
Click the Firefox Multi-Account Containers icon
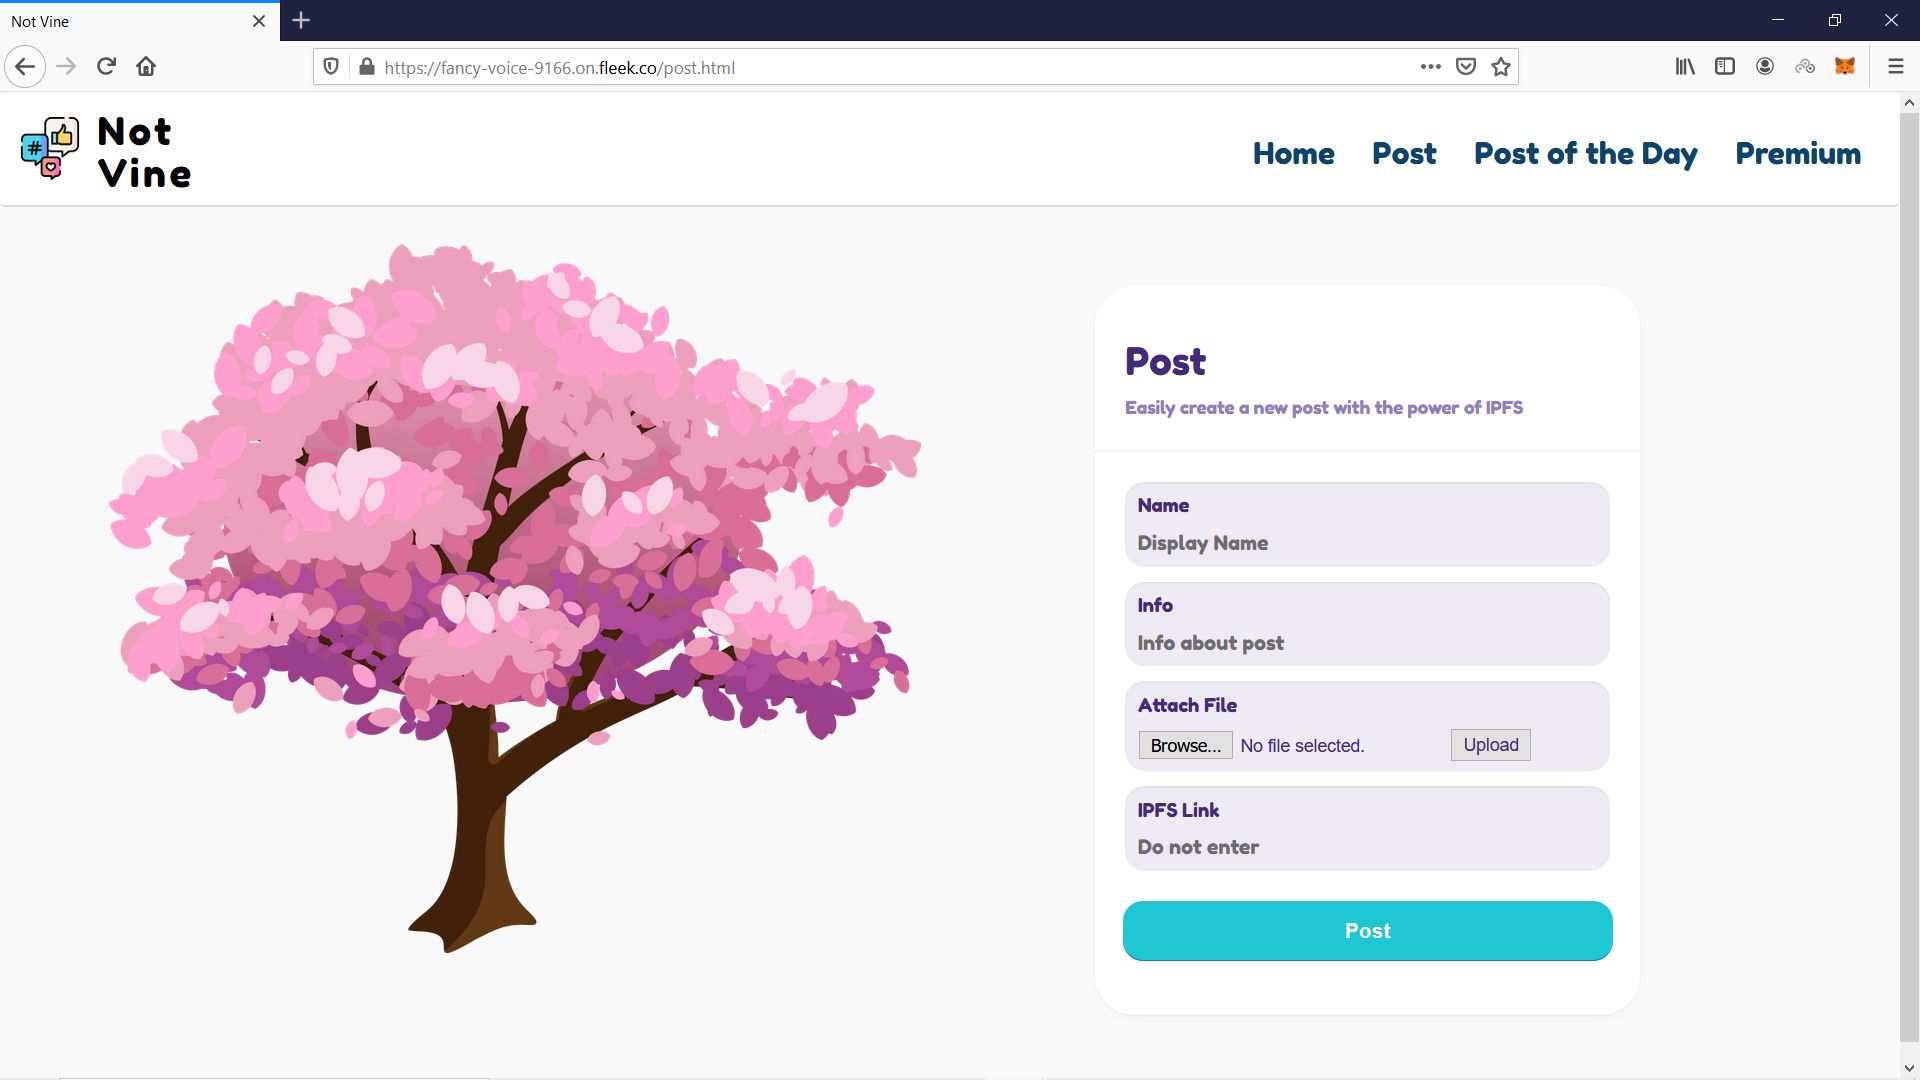[1805, 66]
